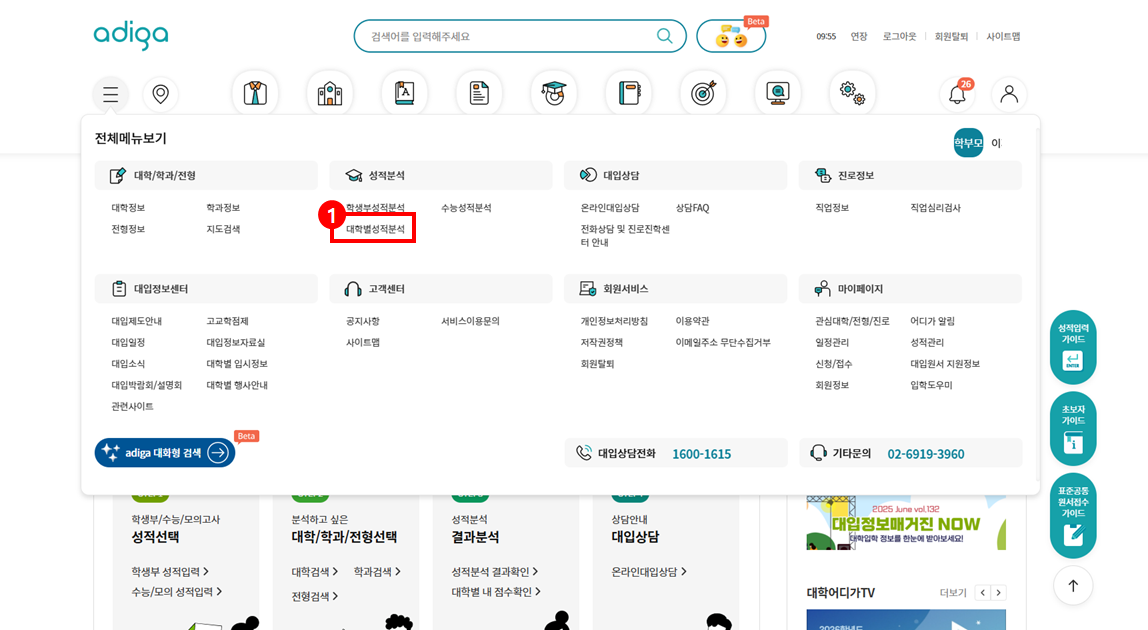Viewport: 1148px width, 630px height.
Task: Select the target with arrow icon
Action: click(703, 93)
